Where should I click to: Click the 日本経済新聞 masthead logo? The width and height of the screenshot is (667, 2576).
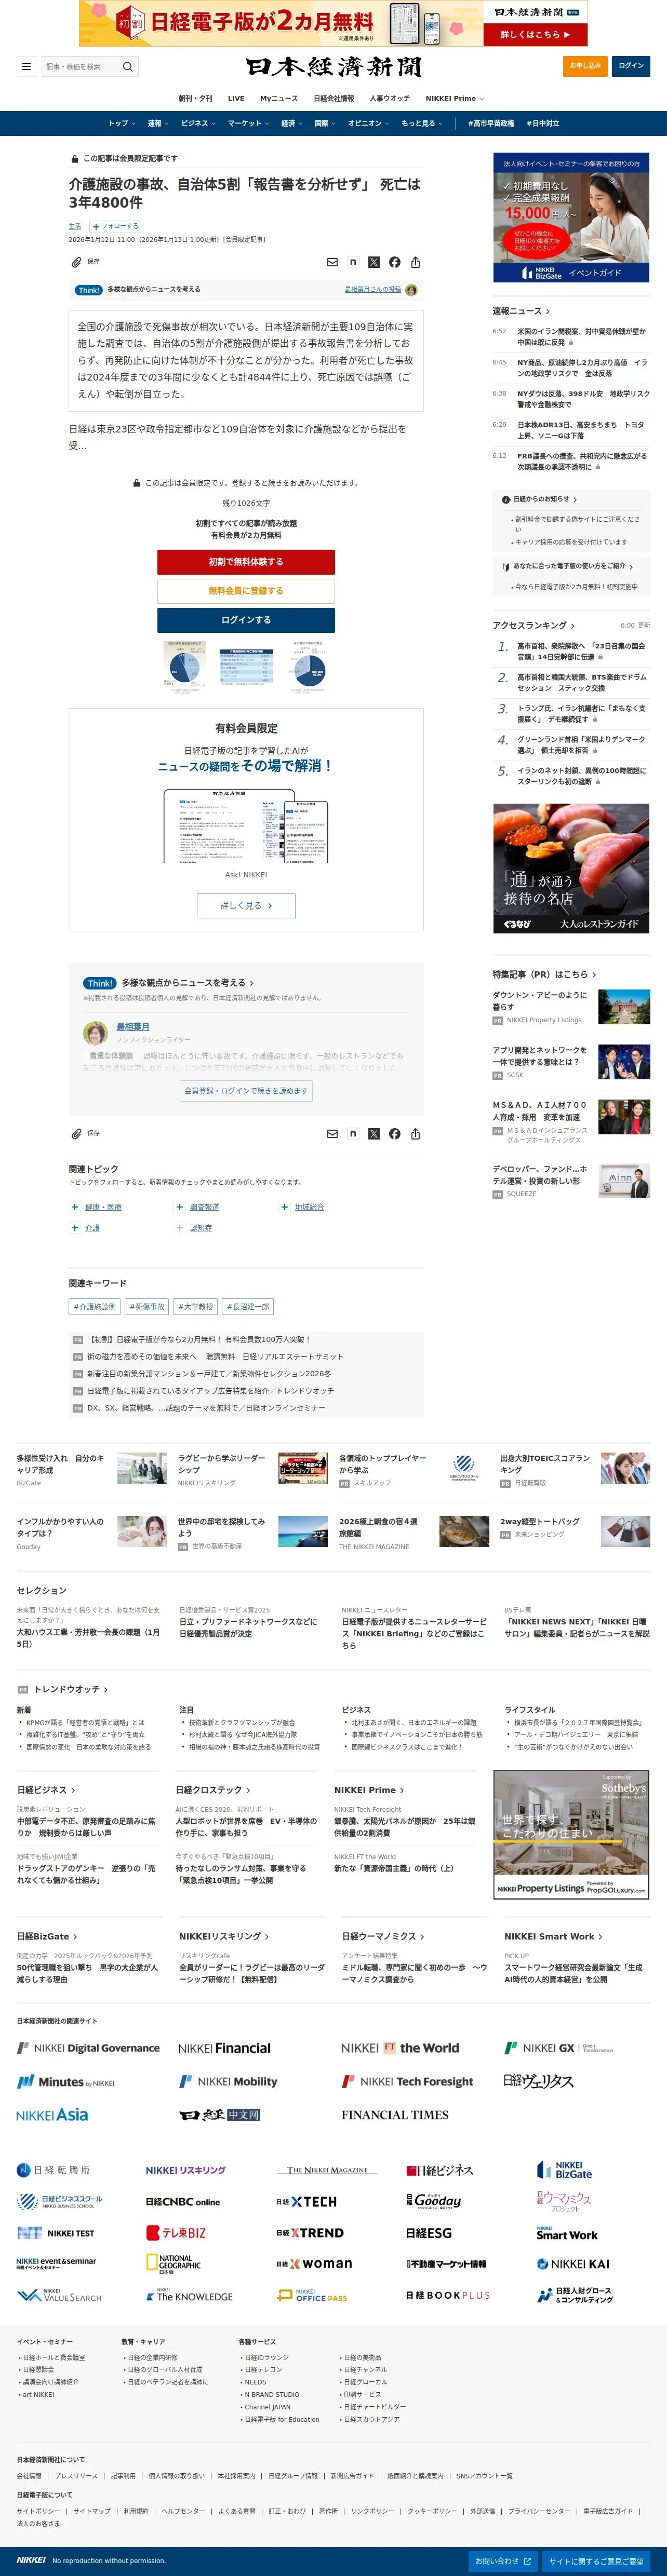pos(334,67)
